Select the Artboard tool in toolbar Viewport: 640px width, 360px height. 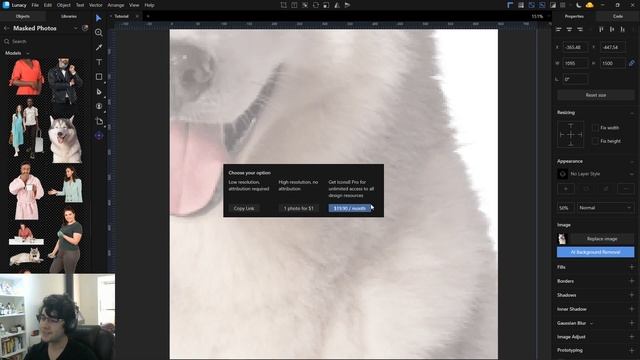98,121
